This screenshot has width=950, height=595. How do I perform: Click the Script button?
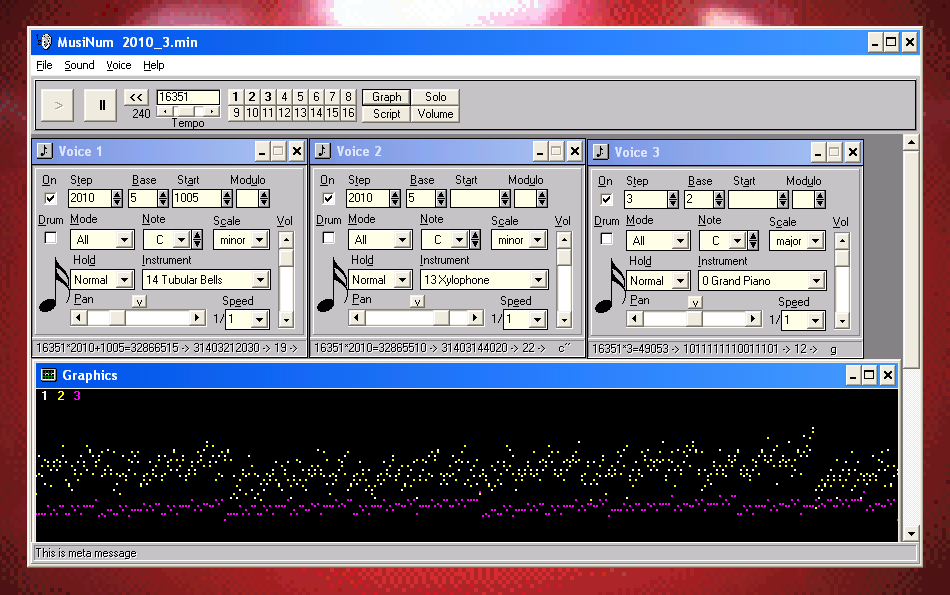click(387, 114)
